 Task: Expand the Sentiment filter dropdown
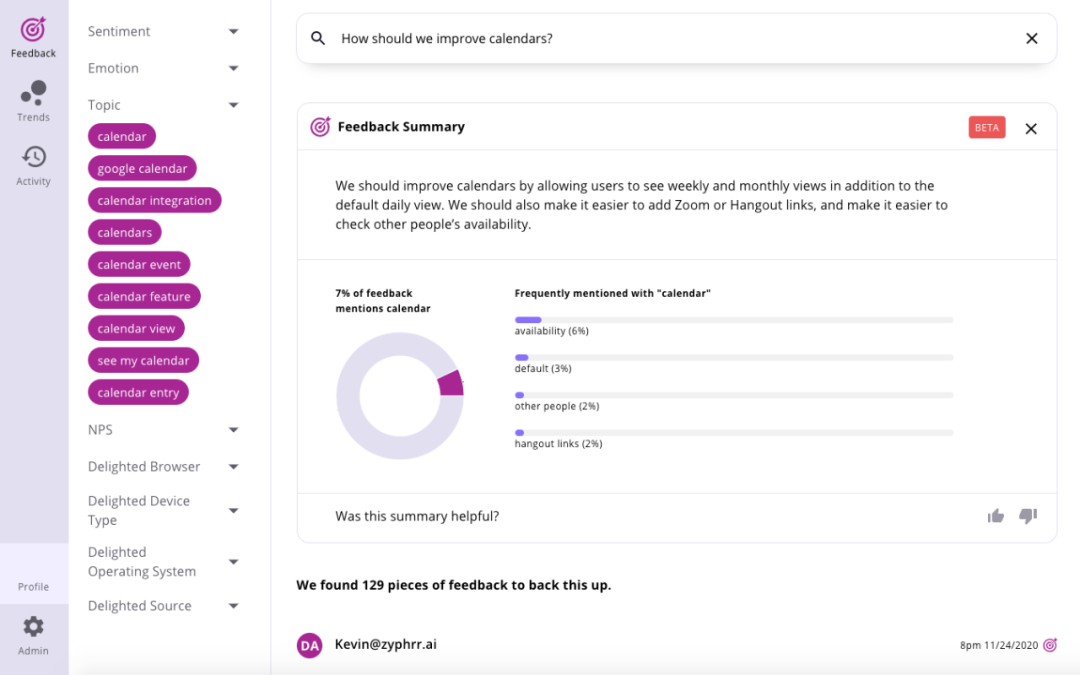coord(233,32)
